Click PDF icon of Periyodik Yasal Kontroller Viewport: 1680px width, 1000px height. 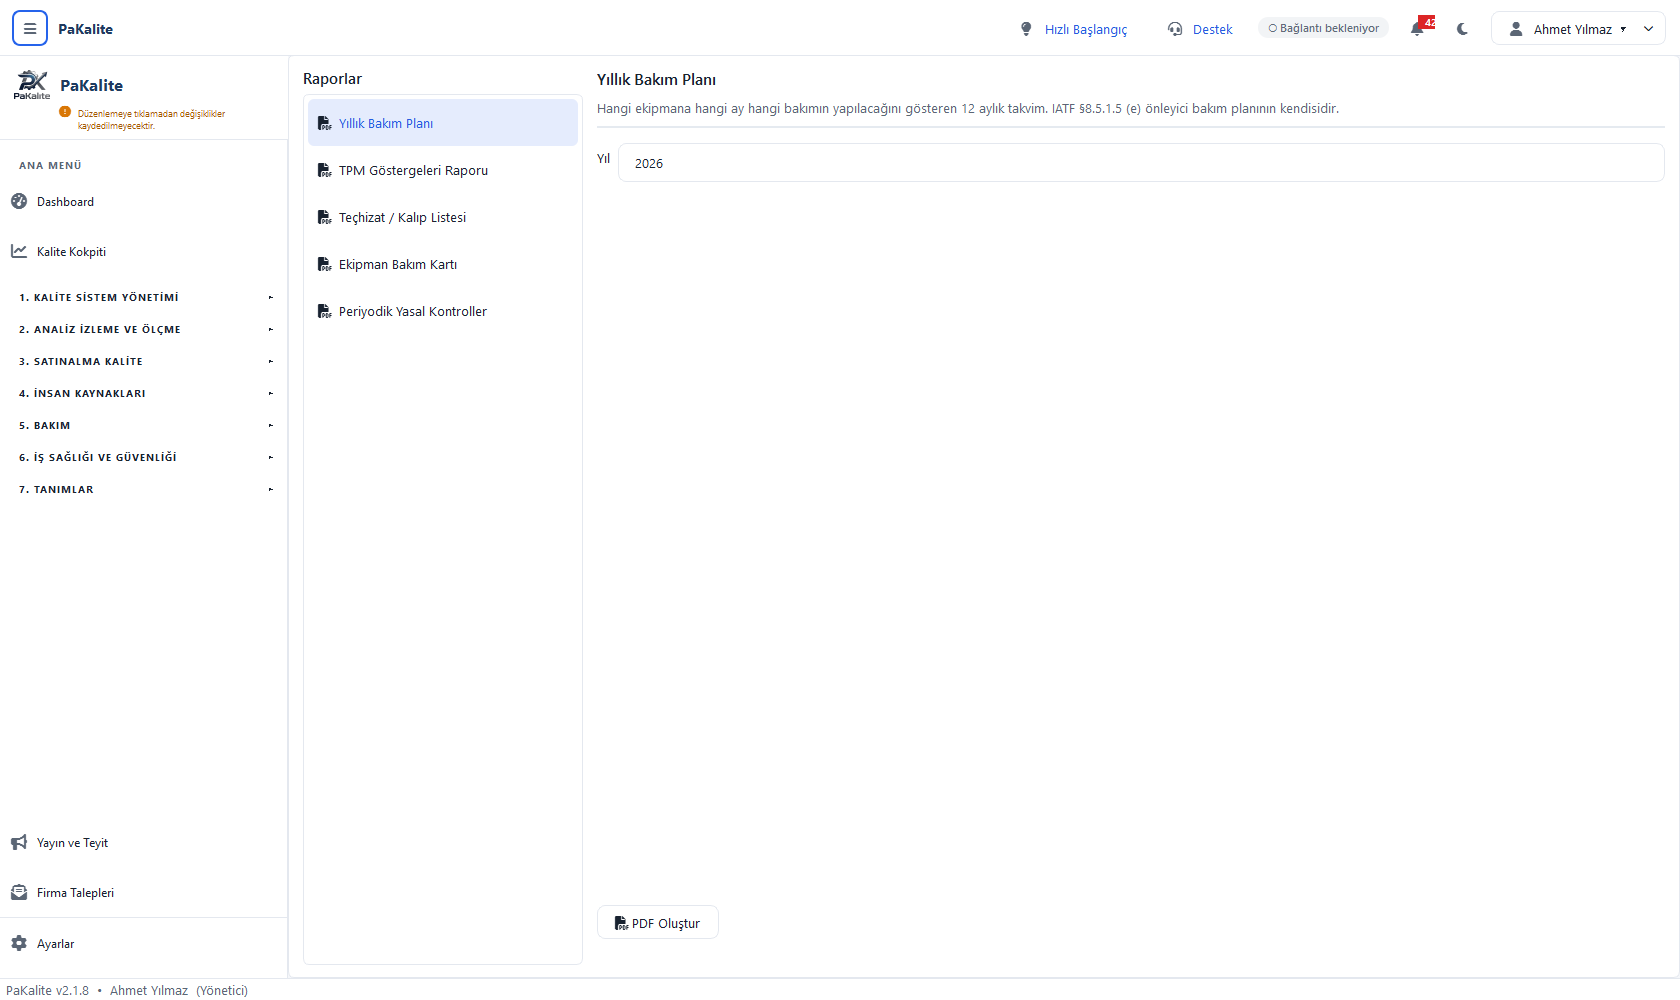(x=325, y=311)
